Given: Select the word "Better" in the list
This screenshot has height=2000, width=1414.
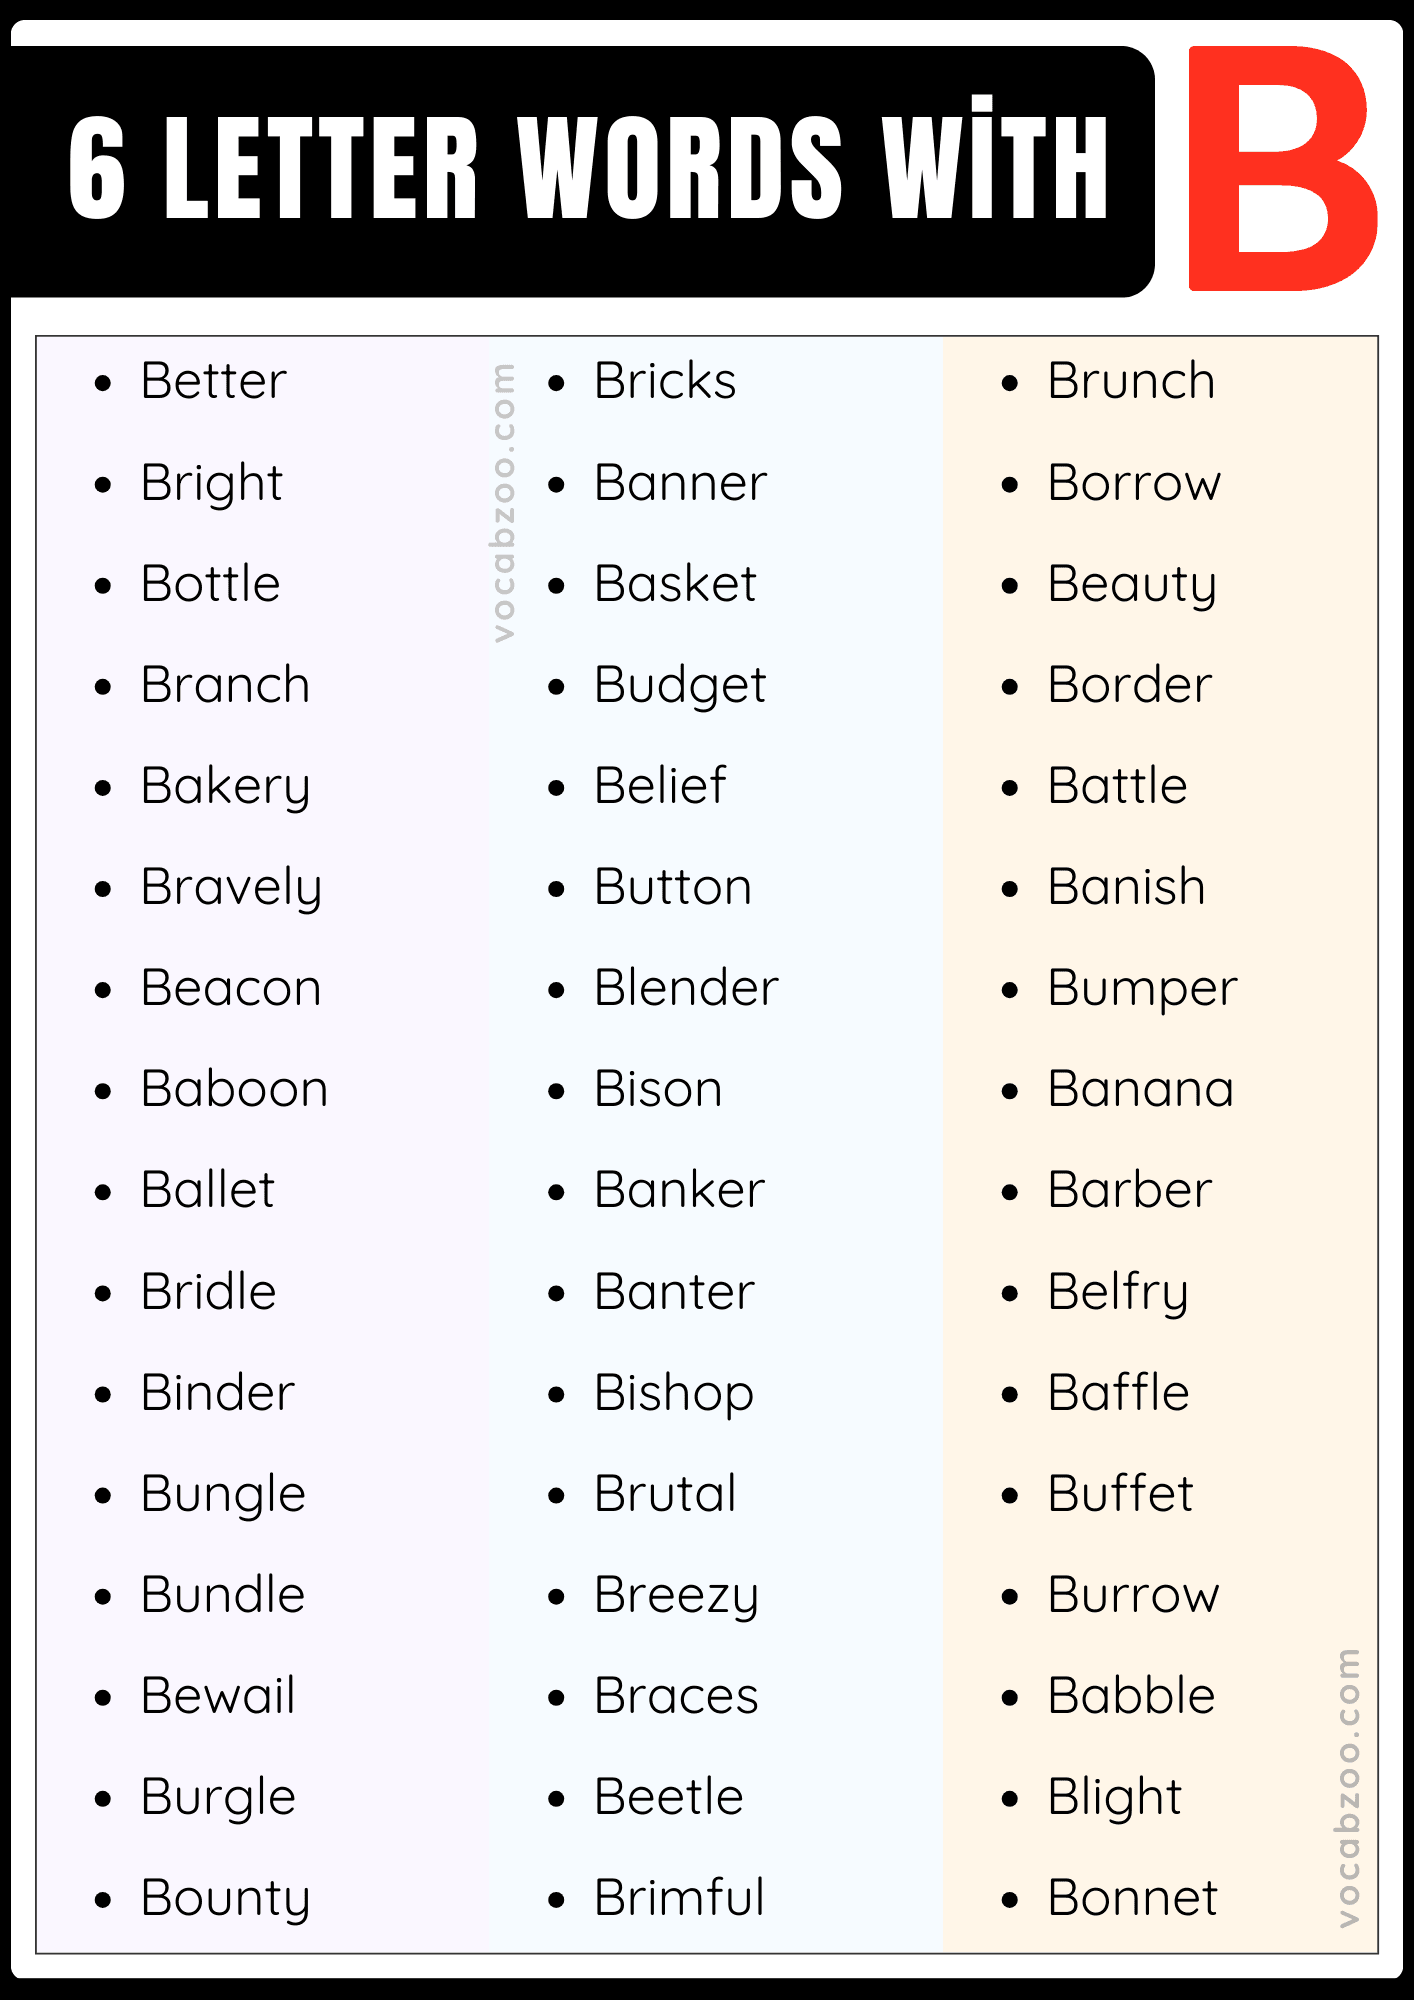Looking at the screenshot, I should pyautogui.click(x=213, y=381).
